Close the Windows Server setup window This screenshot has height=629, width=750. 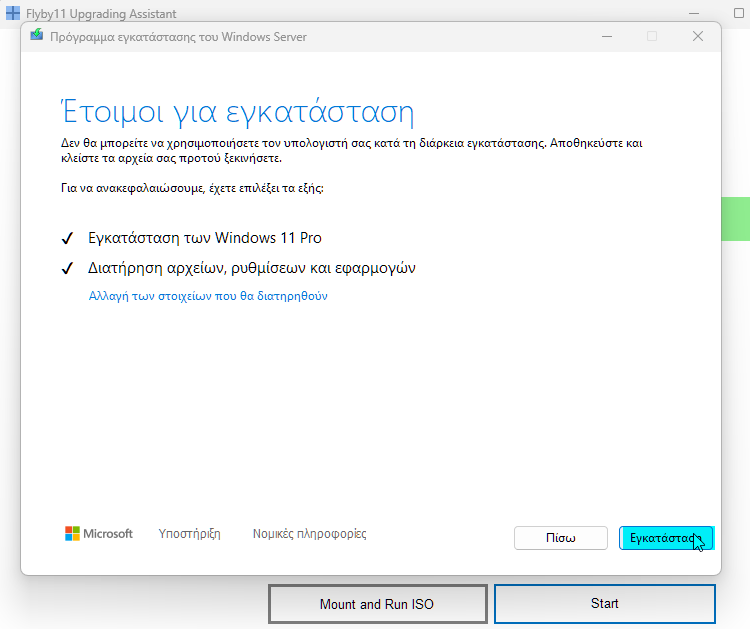pos(698,36)
